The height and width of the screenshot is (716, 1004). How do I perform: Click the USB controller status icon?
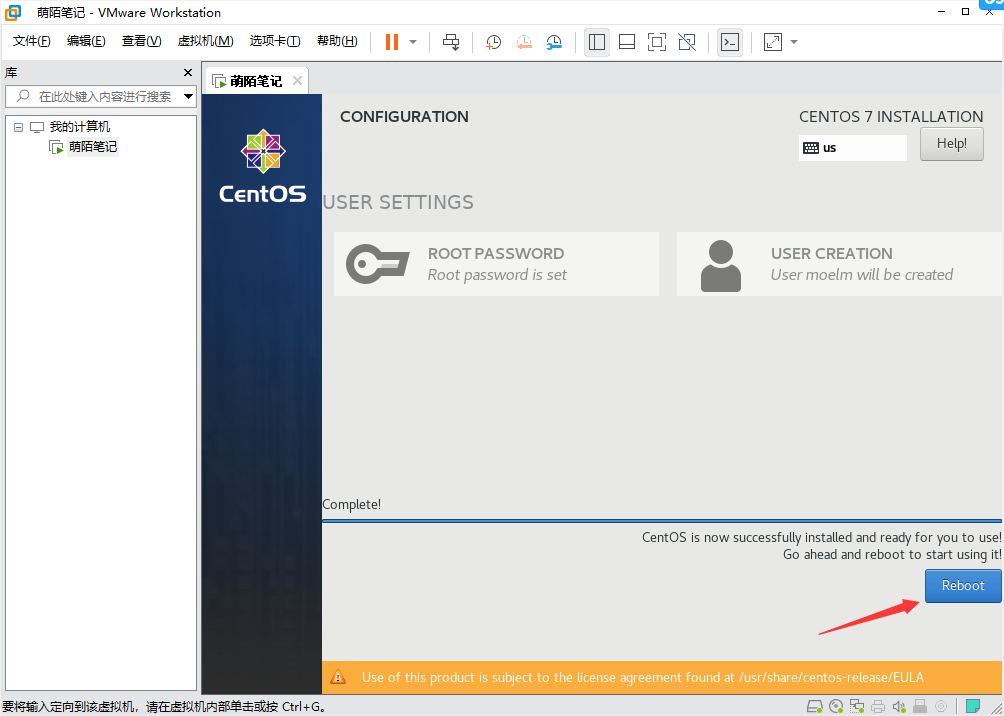coord(919,707)
